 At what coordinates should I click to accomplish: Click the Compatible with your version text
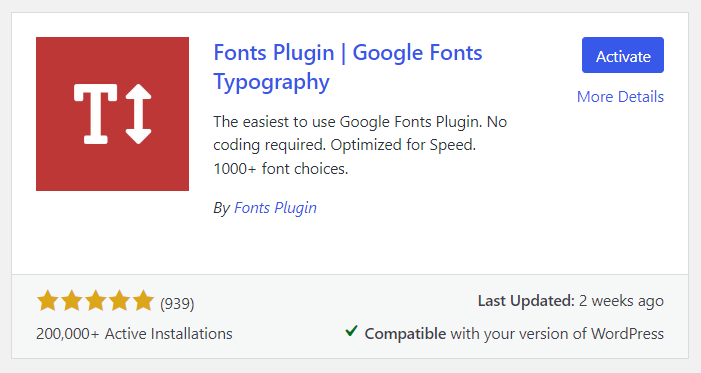pyautogui.click(x=514, y=334)
